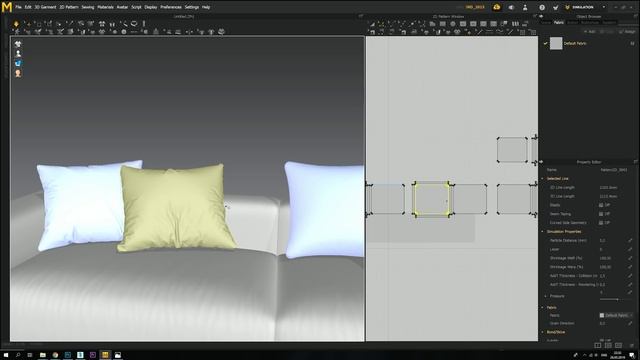Click the grid icon in 2D toolbar bottom row
The height and width of the screenshot is (360, 640).
pos(523,32)
